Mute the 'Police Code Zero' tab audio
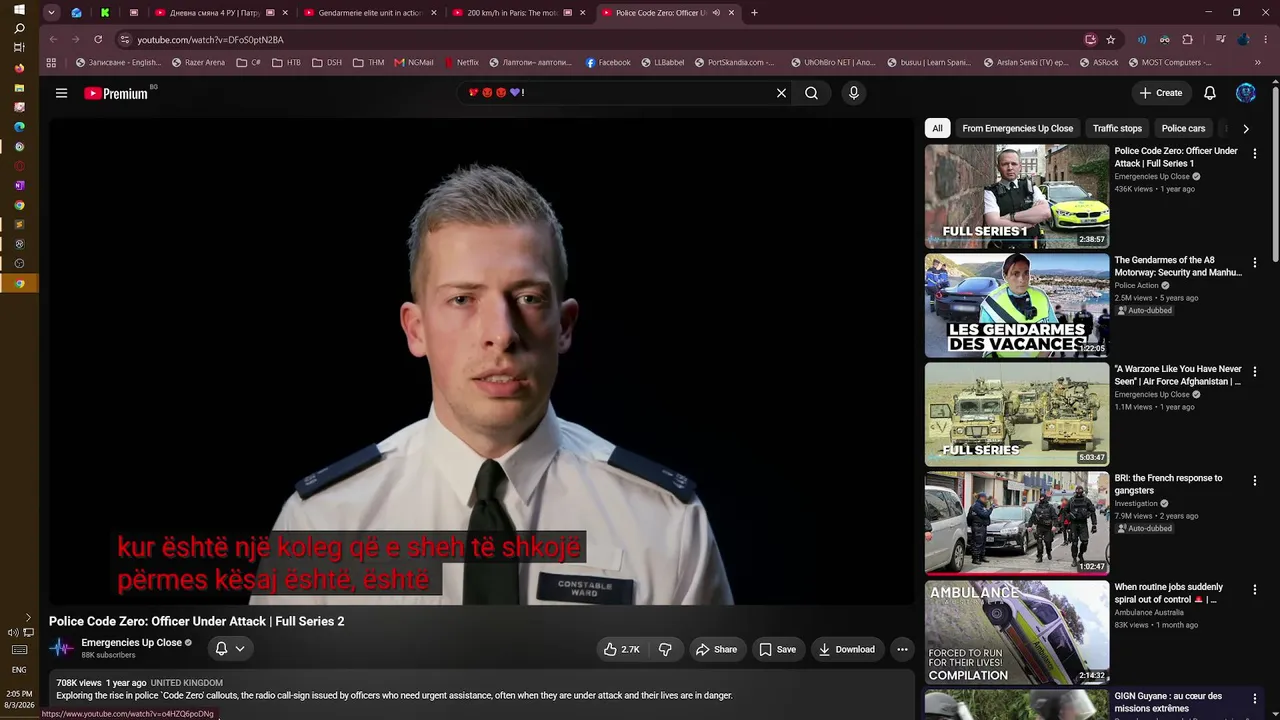1280x720 pixels. pos(716,13)
